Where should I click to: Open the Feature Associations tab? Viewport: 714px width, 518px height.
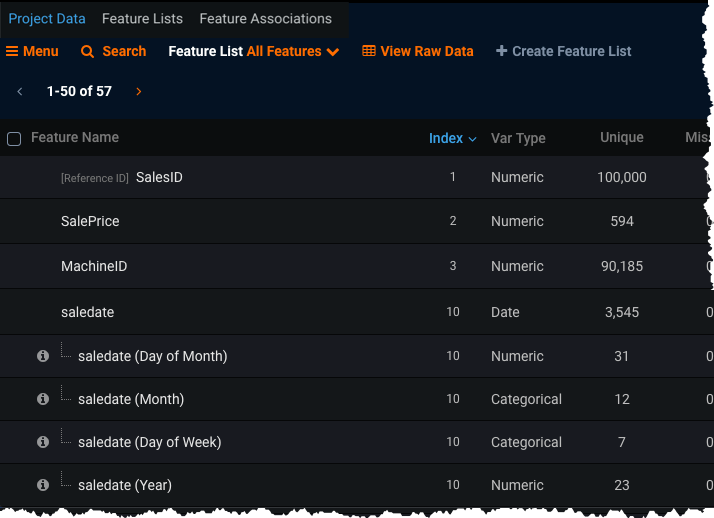pyautogui.click(x=265, y=19)
